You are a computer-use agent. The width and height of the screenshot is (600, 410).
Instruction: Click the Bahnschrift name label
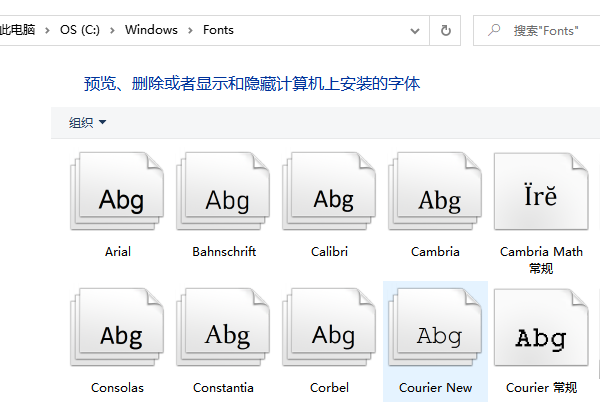pyautogui.click(x=224, y=252)
